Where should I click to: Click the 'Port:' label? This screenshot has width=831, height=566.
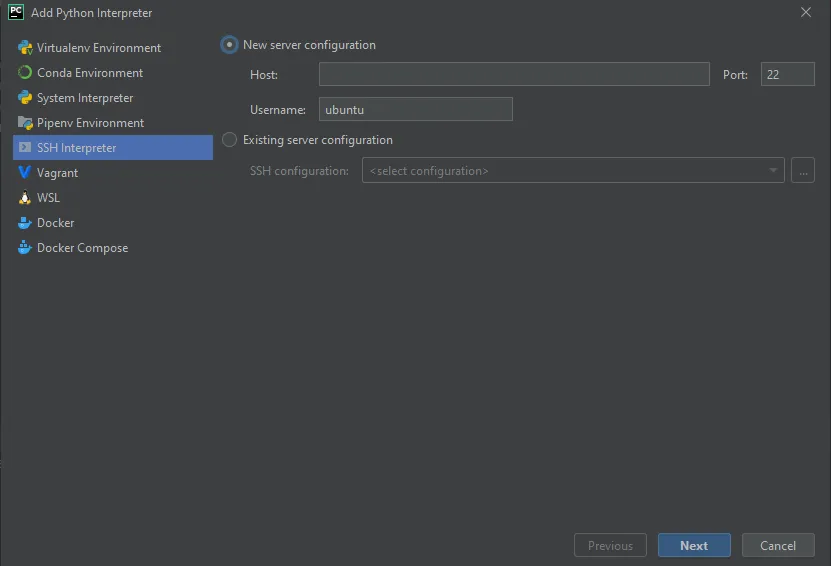[x=735, y=75]
